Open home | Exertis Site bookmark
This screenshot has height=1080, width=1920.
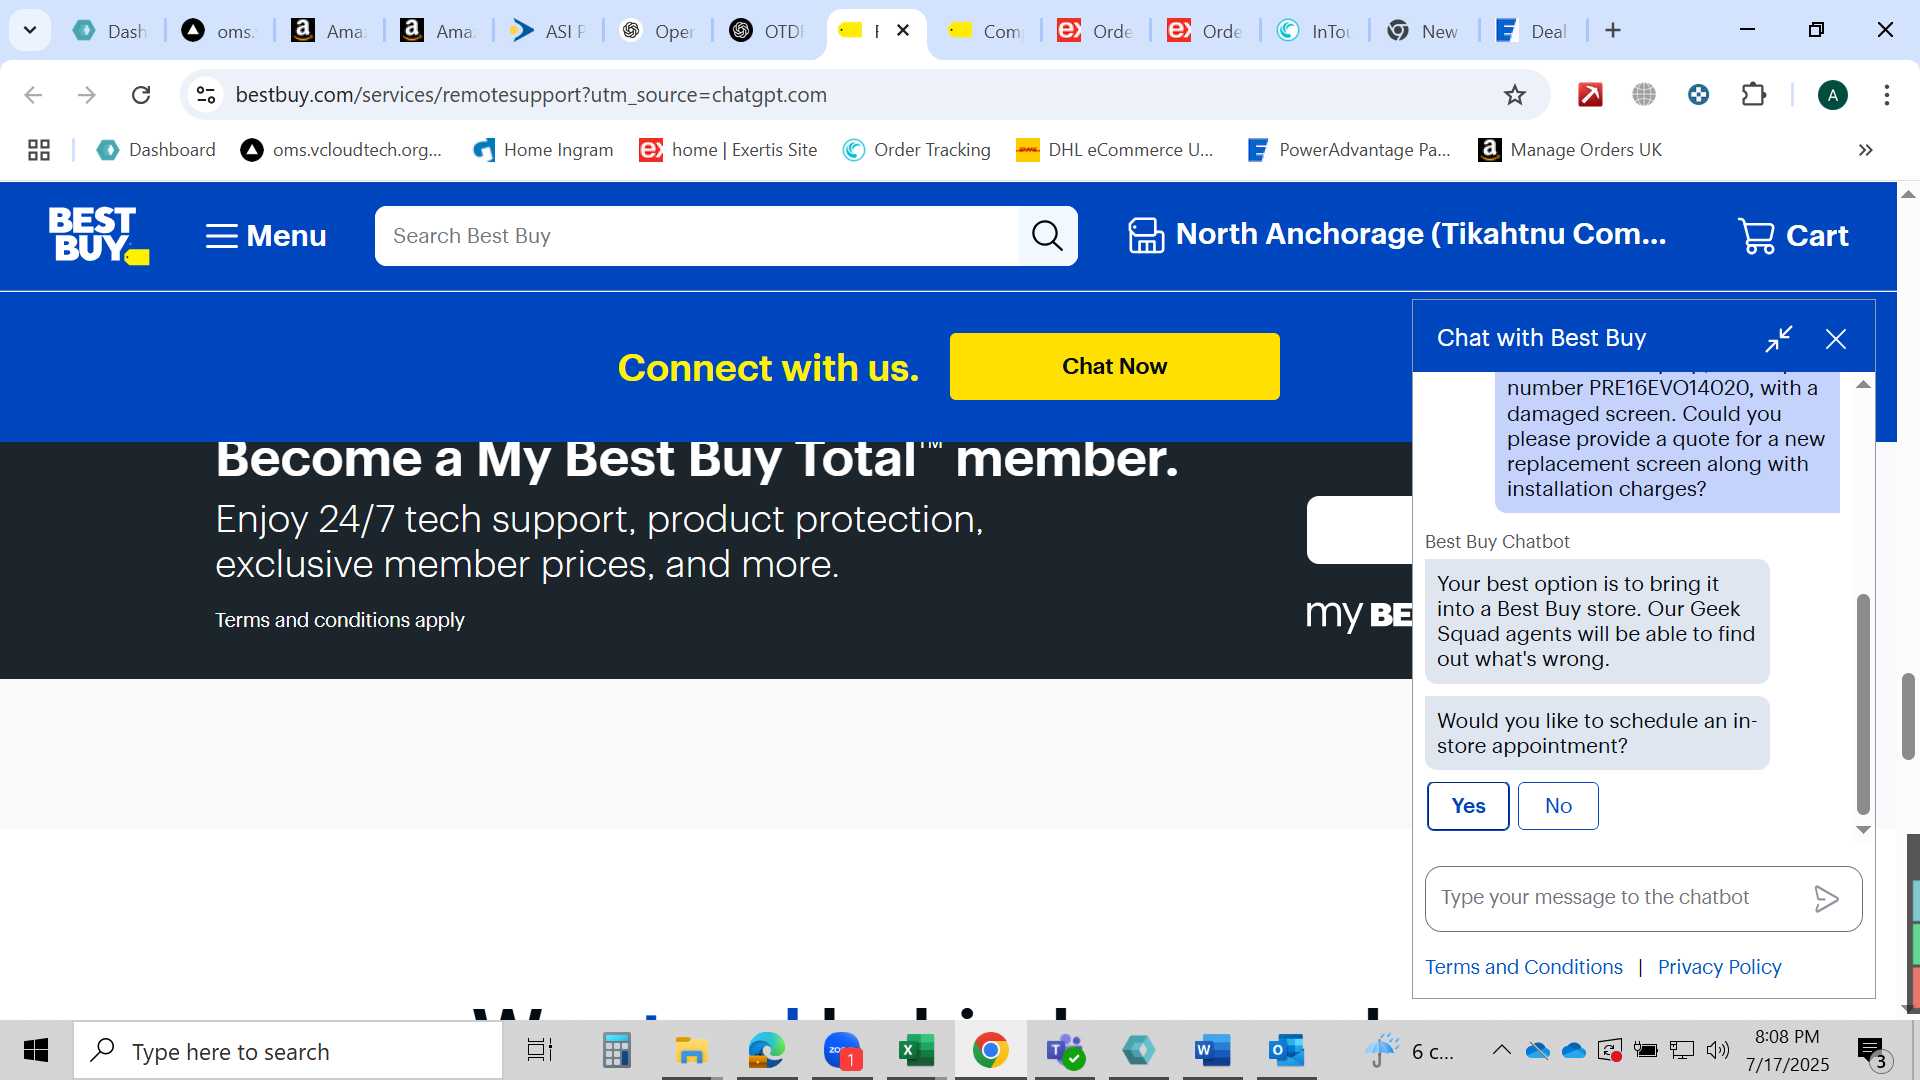coord(729,150)
